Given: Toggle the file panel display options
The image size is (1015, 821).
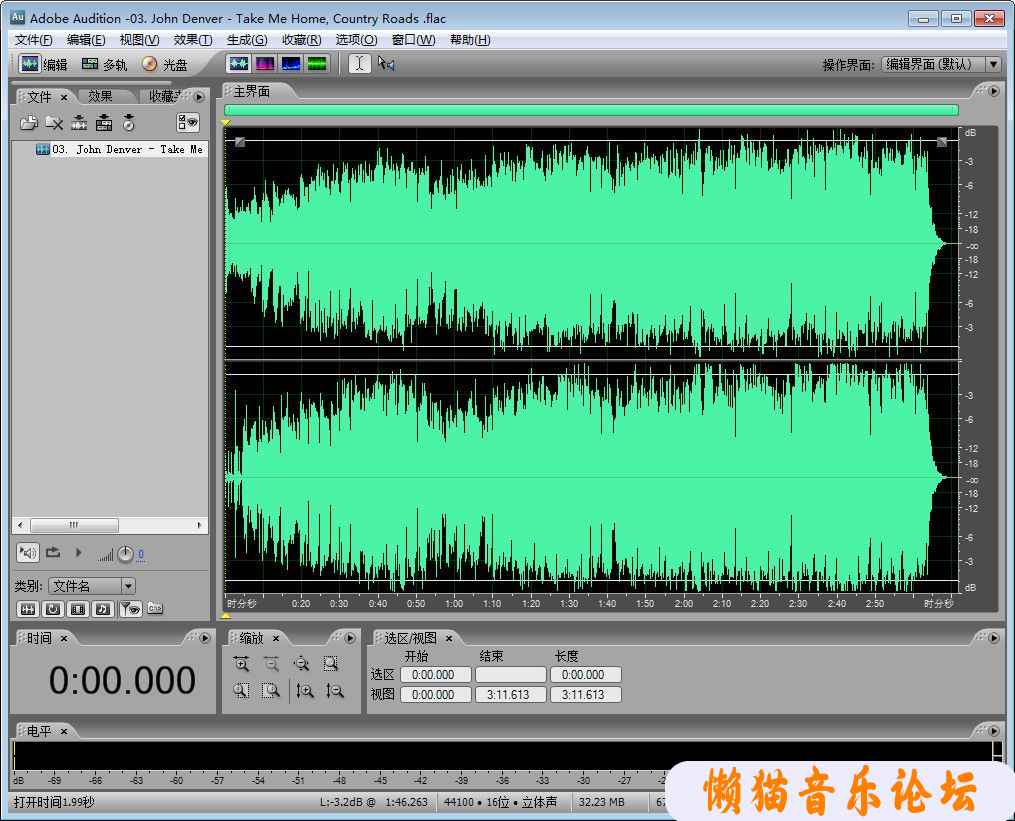Looking at the screenshot, I should tap(188, 122).
